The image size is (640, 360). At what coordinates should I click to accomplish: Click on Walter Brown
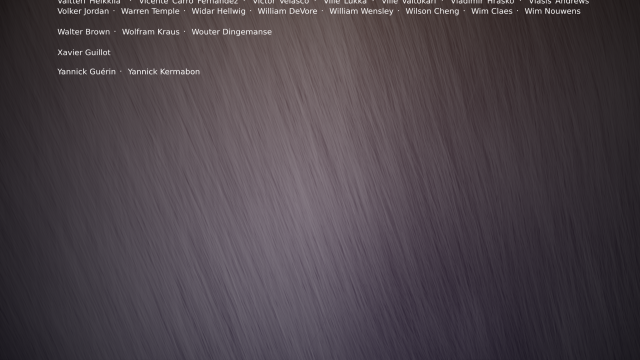pos(84,32)
